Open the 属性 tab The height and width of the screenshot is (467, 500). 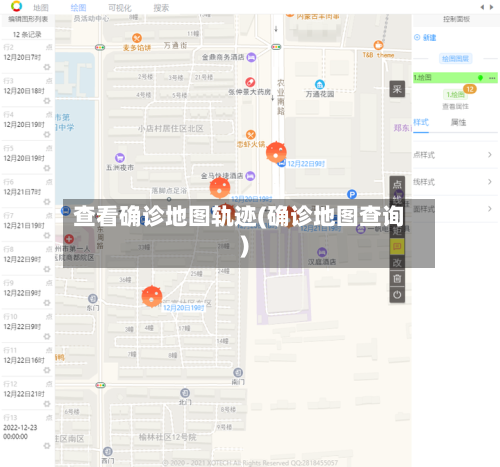(x=458, y=122)
